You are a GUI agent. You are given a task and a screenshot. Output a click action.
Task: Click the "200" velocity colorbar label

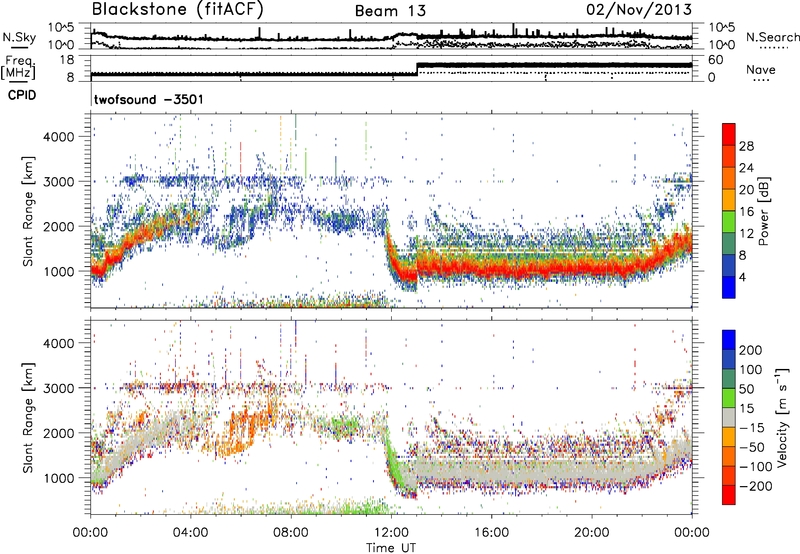click(751, 350)
